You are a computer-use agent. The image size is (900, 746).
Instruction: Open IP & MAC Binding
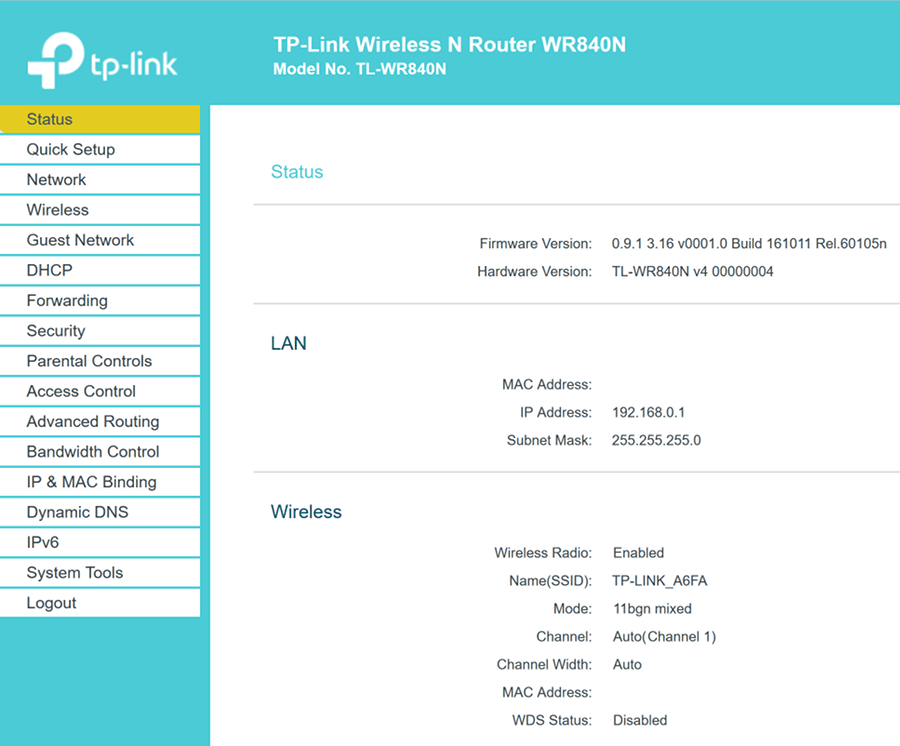[100, 482]
